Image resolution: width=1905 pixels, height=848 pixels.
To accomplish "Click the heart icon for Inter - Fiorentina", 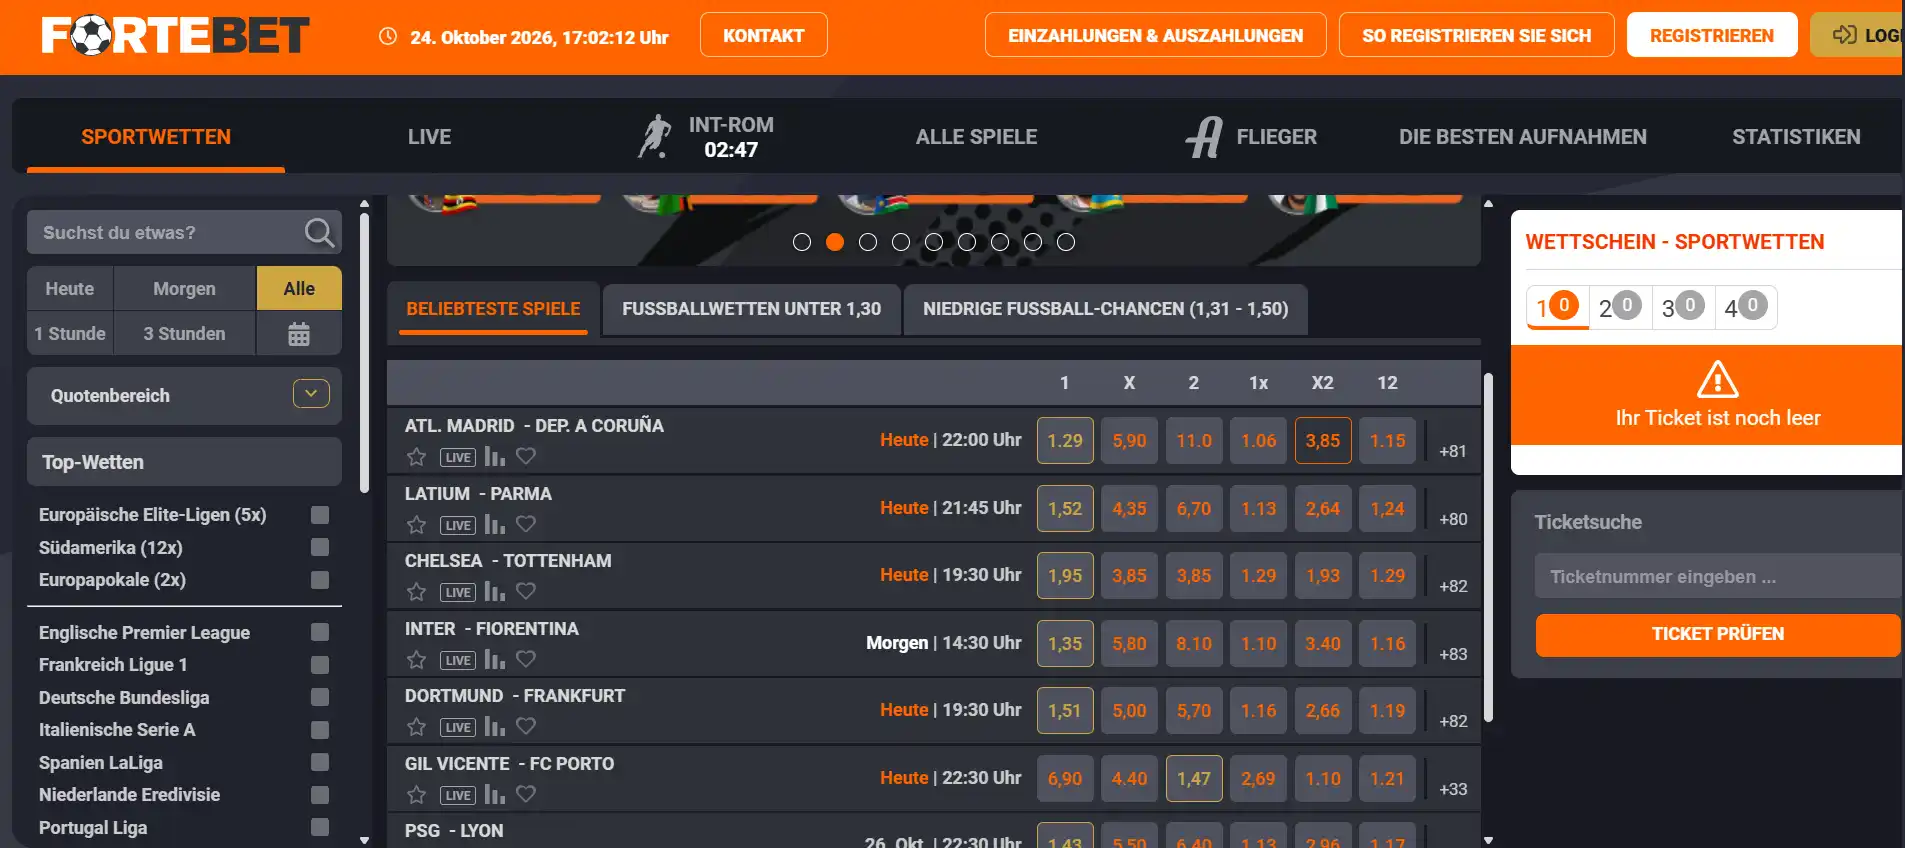I will pyautogui.click(x=526, y=659).
